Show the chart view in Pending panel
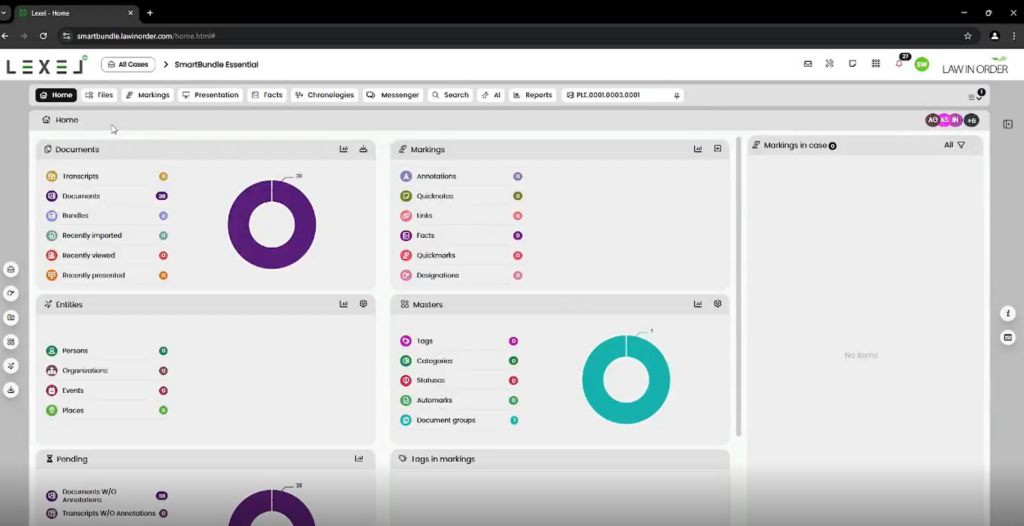 click(x=359, y=459)
